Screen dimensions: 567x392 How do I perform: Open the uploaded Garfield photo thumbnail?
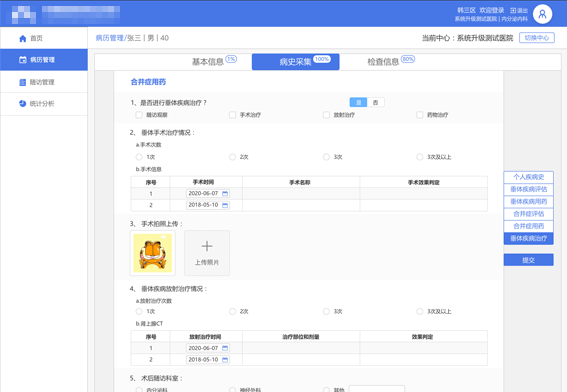coord(153,253)
